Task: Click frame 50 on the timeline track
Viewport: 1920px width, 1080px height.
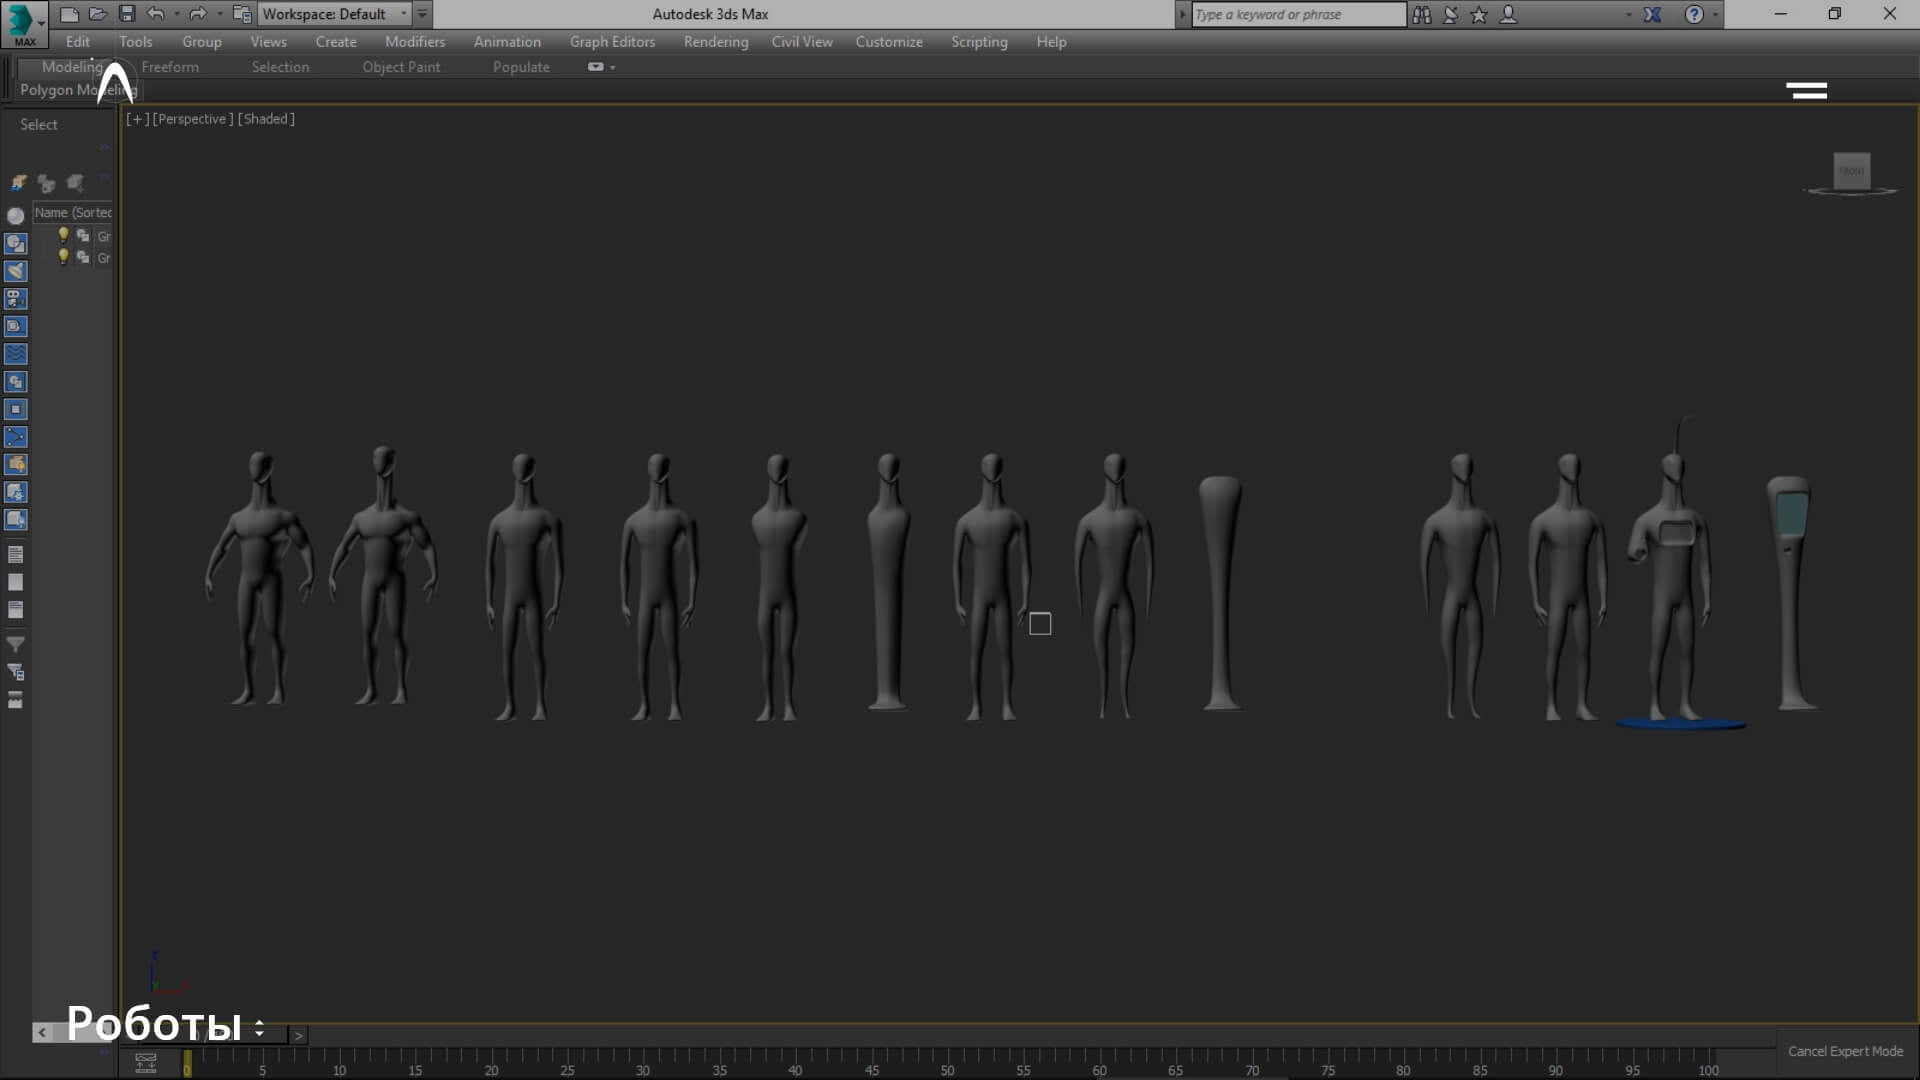Action: coord(947,1058)
